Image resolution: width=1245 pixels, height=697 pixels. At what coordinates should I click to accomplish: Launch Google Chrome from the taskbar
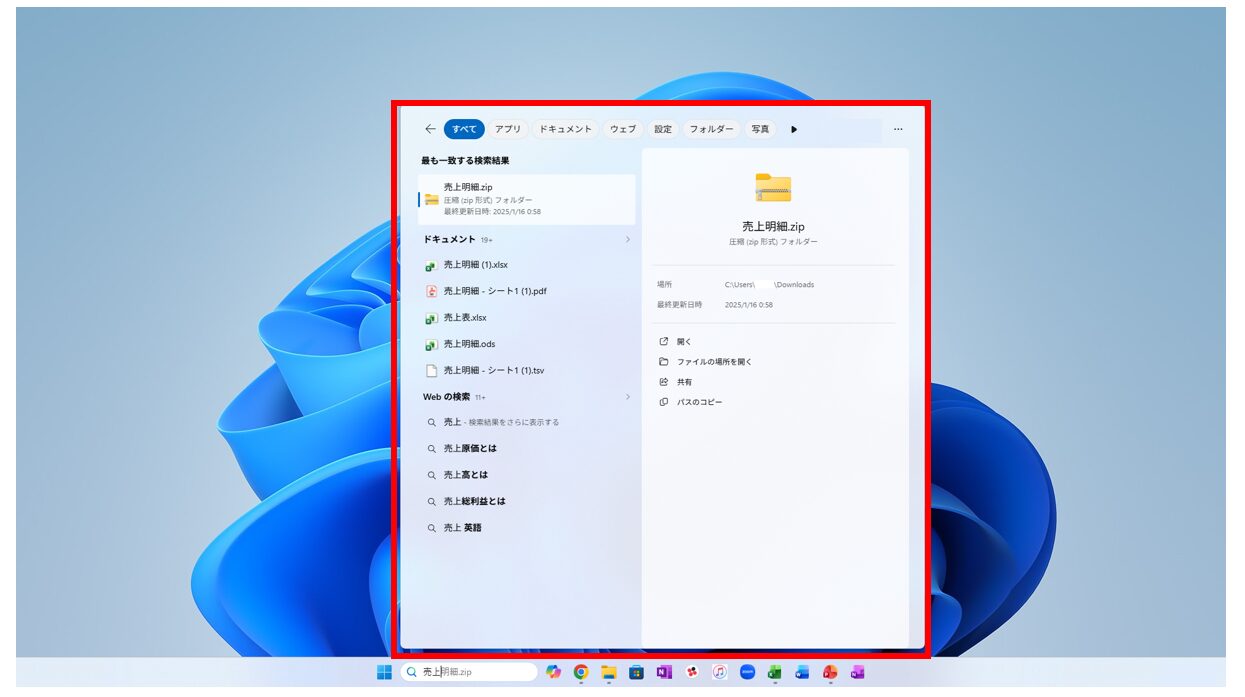[580, 673]
